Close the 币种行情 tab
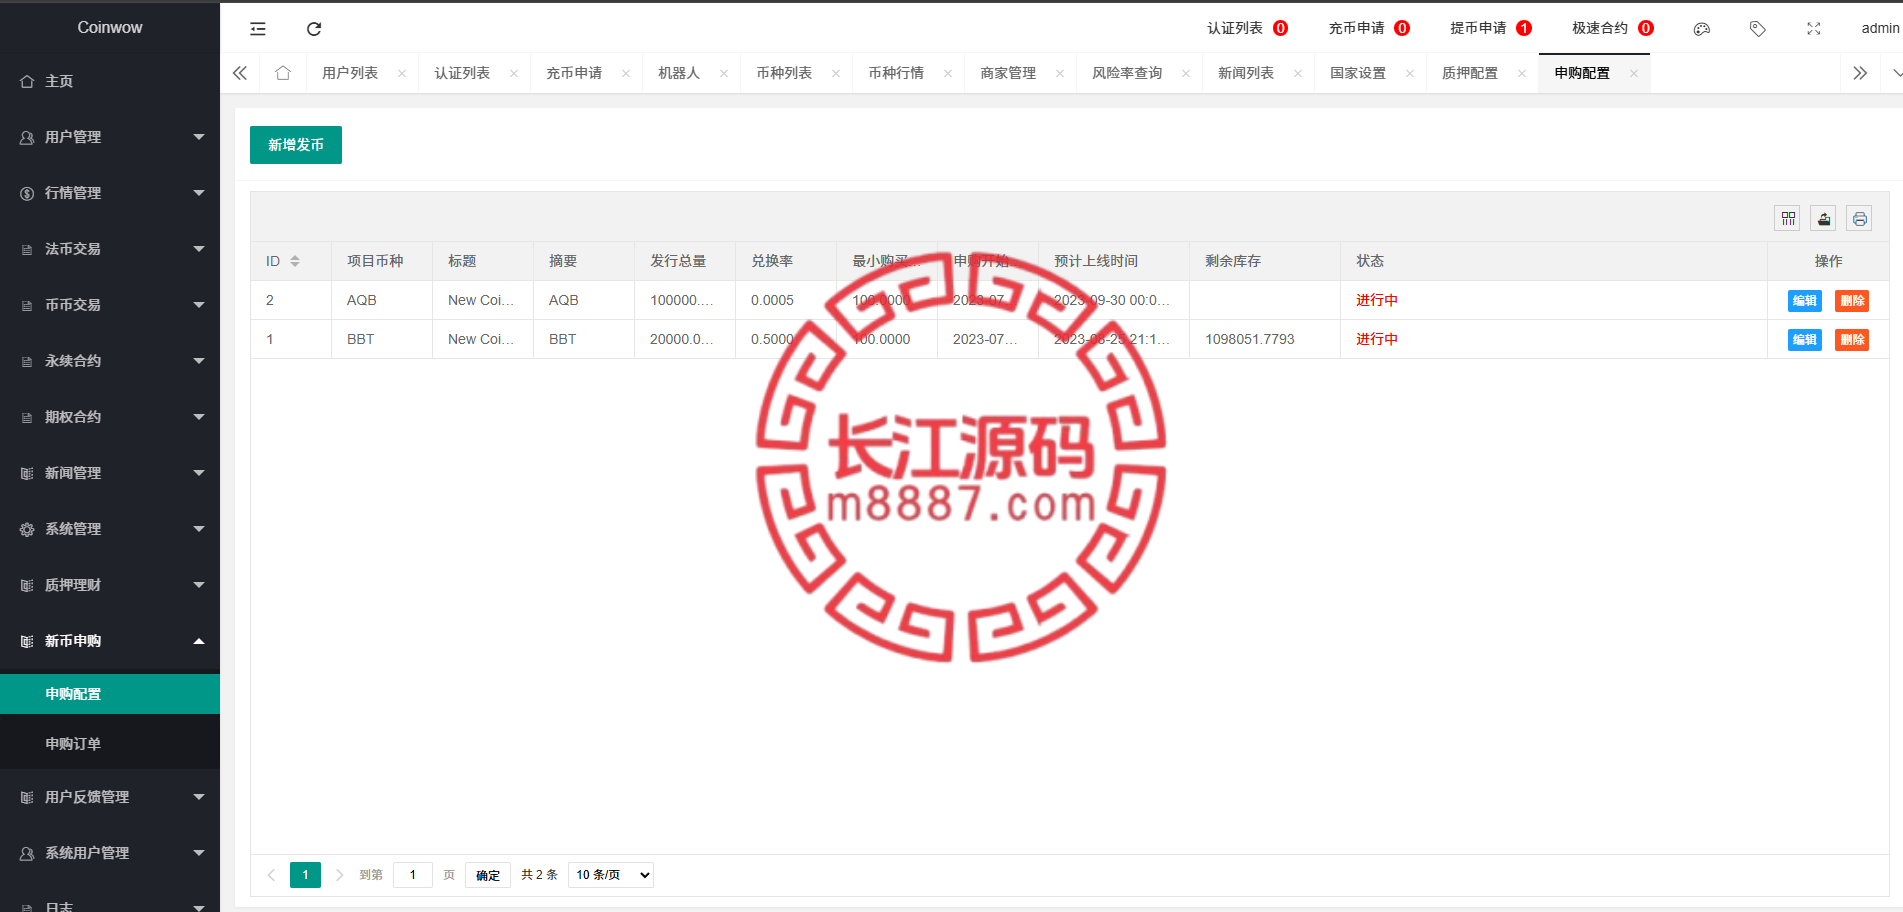This screenshot has height=912, width=1903. [948, 73]
